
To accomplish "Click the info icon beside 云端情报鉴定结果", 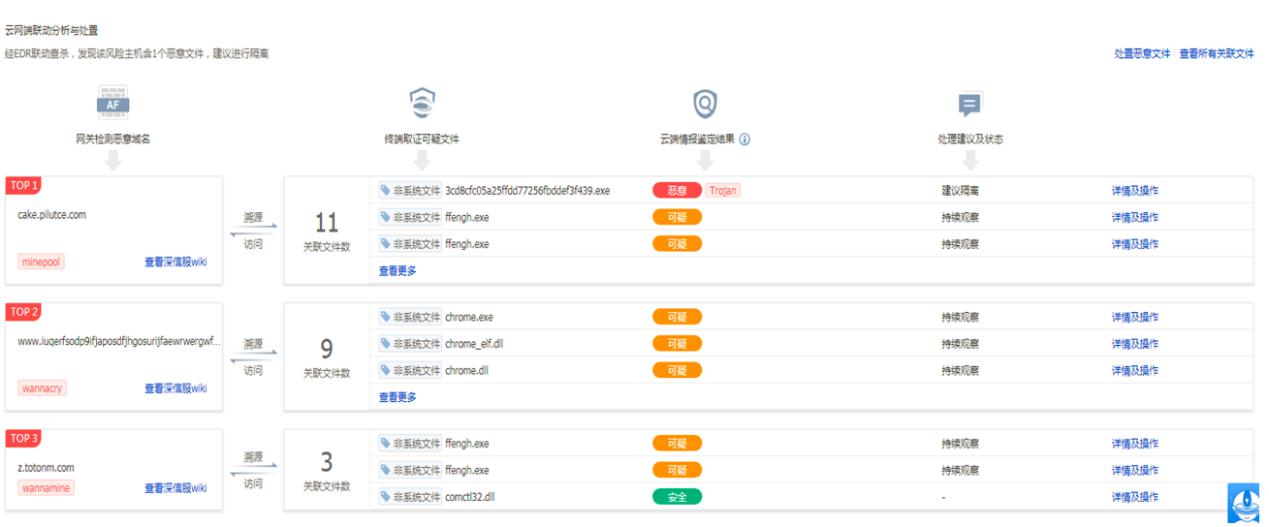I will tap(745, 140).
